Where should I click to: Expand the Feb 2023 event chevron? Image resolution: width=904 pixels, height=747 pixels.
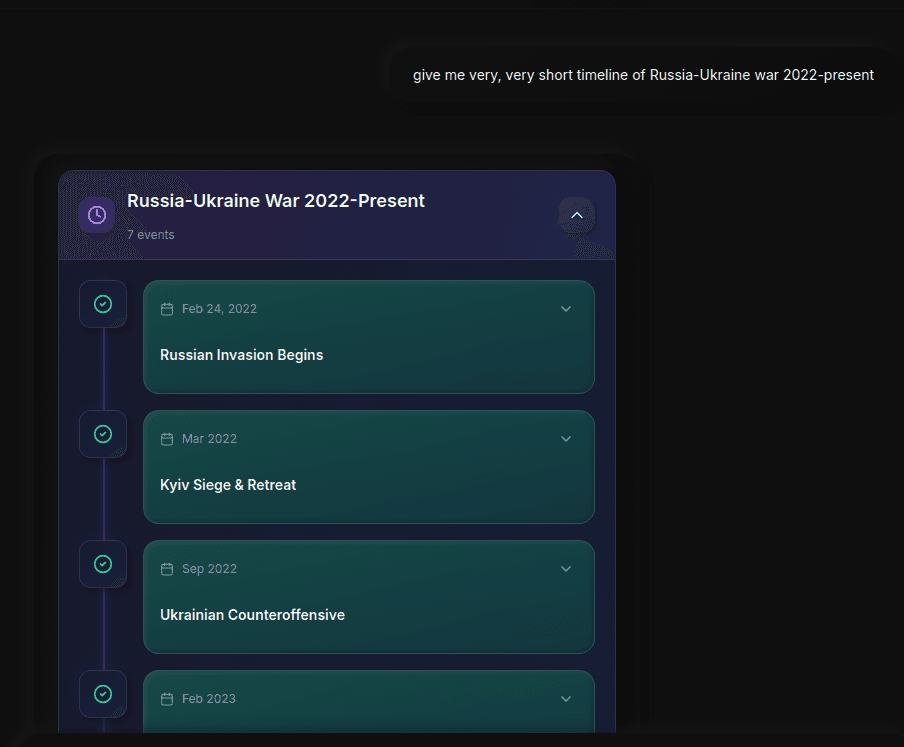pos(566,699)
